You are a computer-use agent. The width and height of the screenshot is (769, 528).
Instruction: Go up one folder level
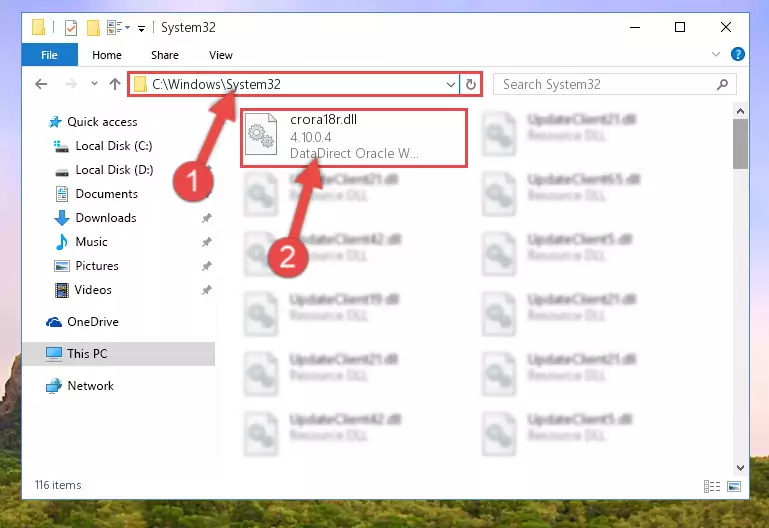(115, 84)
